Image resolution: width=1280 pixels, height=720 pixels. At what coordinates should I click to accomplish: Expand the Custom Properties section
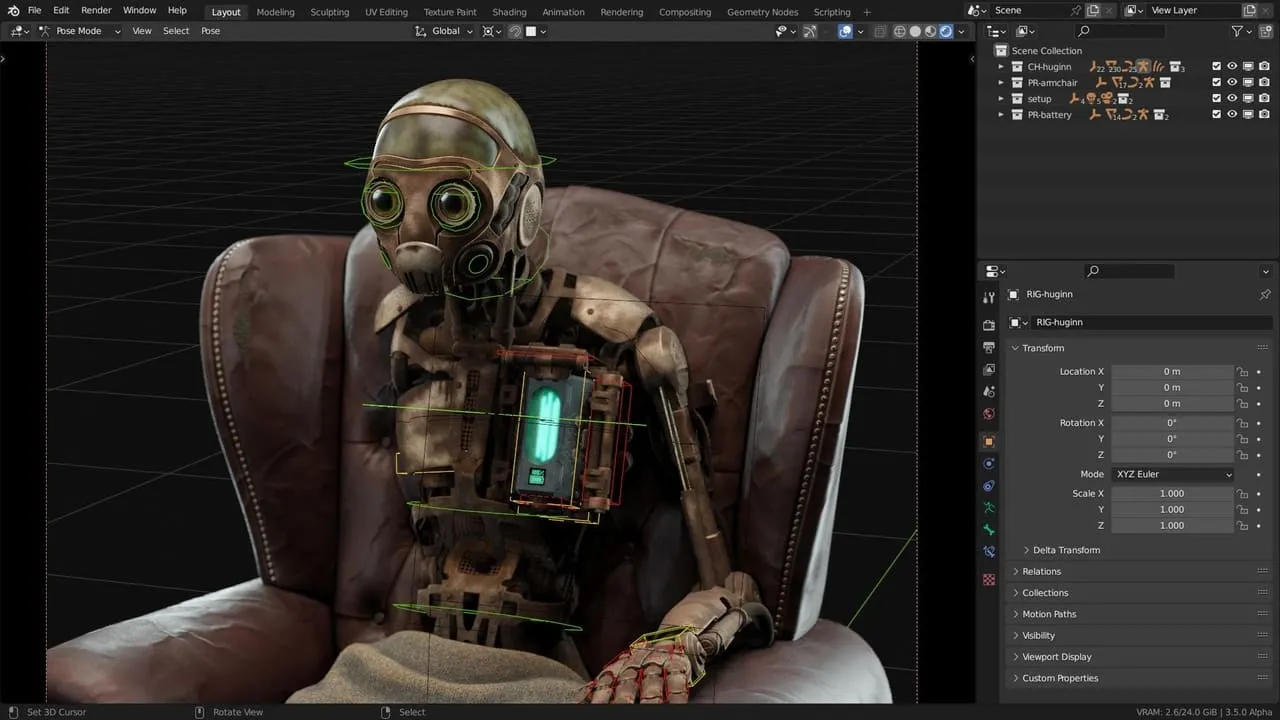point(1062,678)
